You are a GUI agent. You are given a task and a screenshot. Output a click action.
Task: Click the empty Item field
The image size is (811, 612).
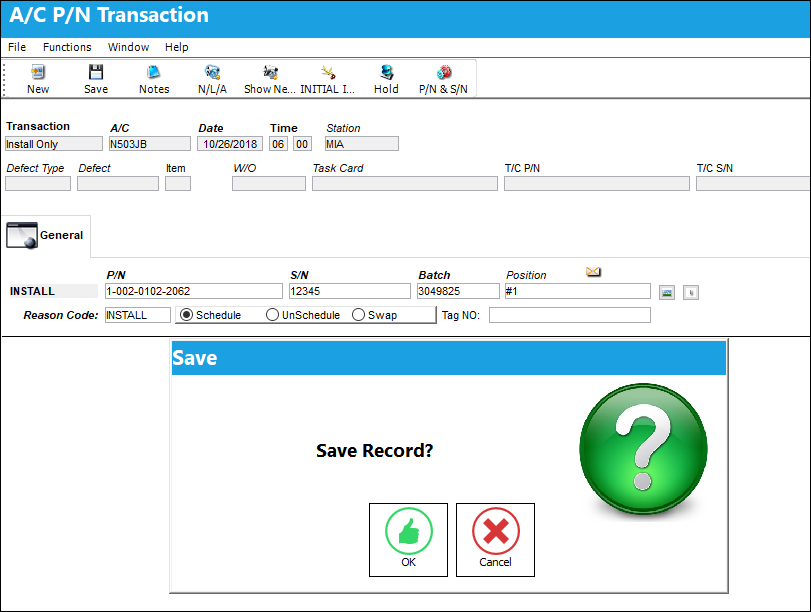coord(178,184)
